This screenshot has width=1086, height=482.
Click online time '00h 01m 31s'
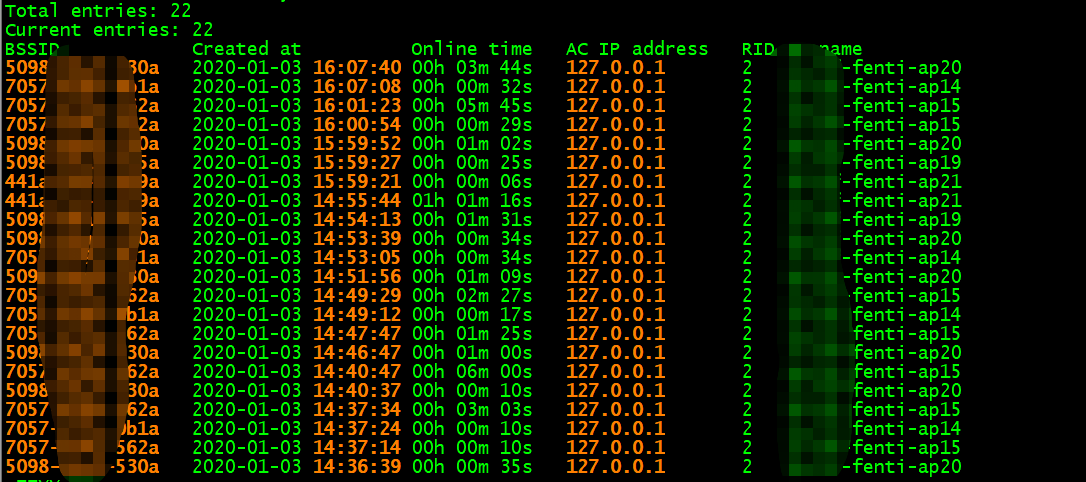[472, 220]
